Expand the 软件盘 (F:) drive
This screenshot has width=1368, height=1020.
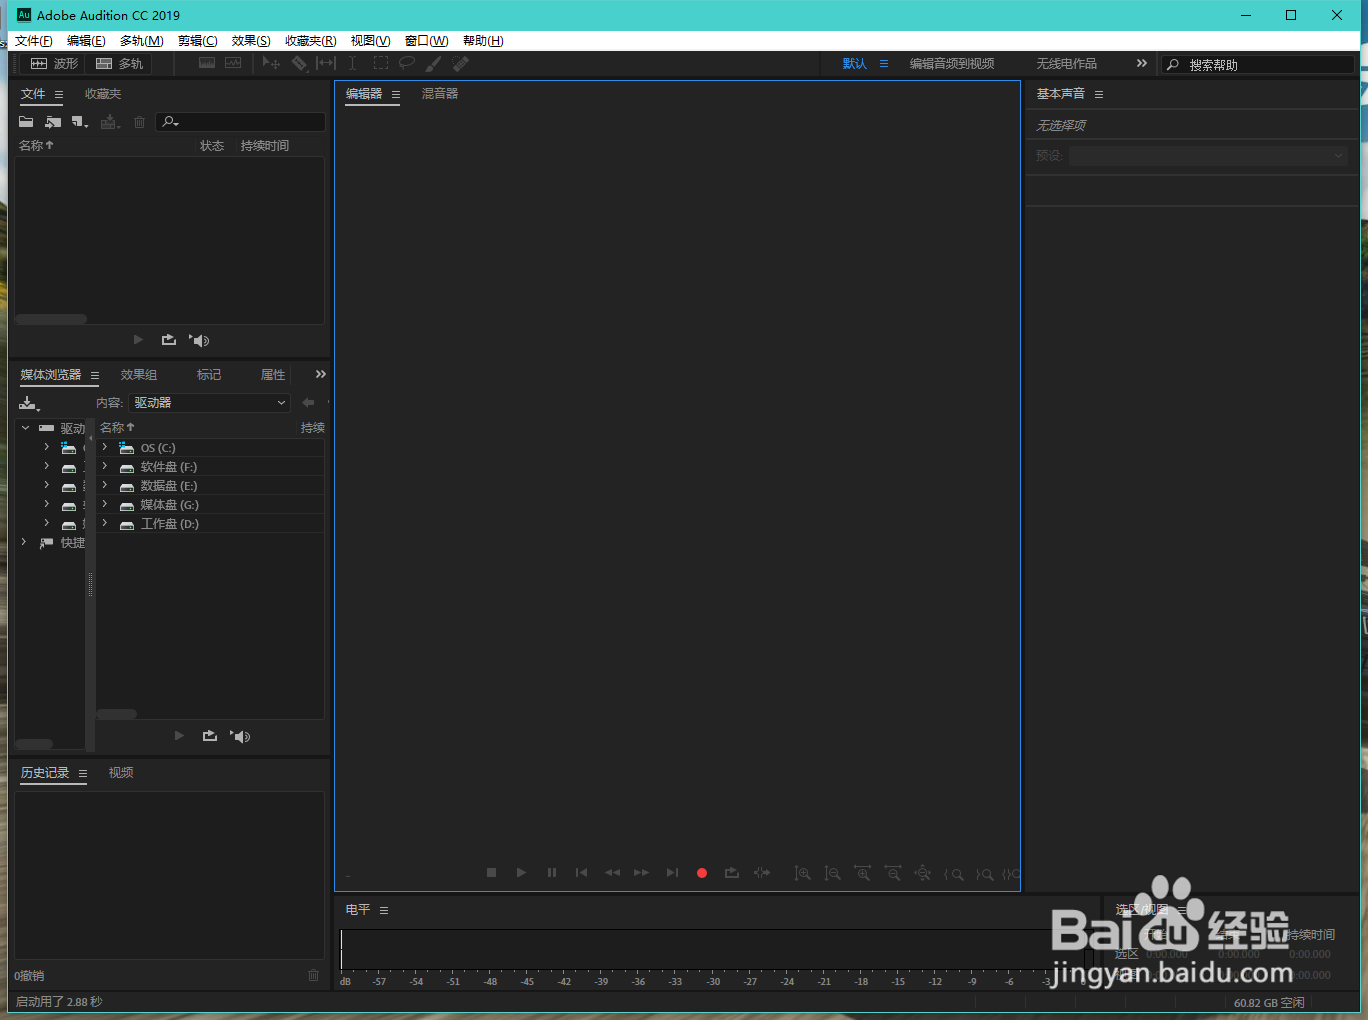(104, 466)
